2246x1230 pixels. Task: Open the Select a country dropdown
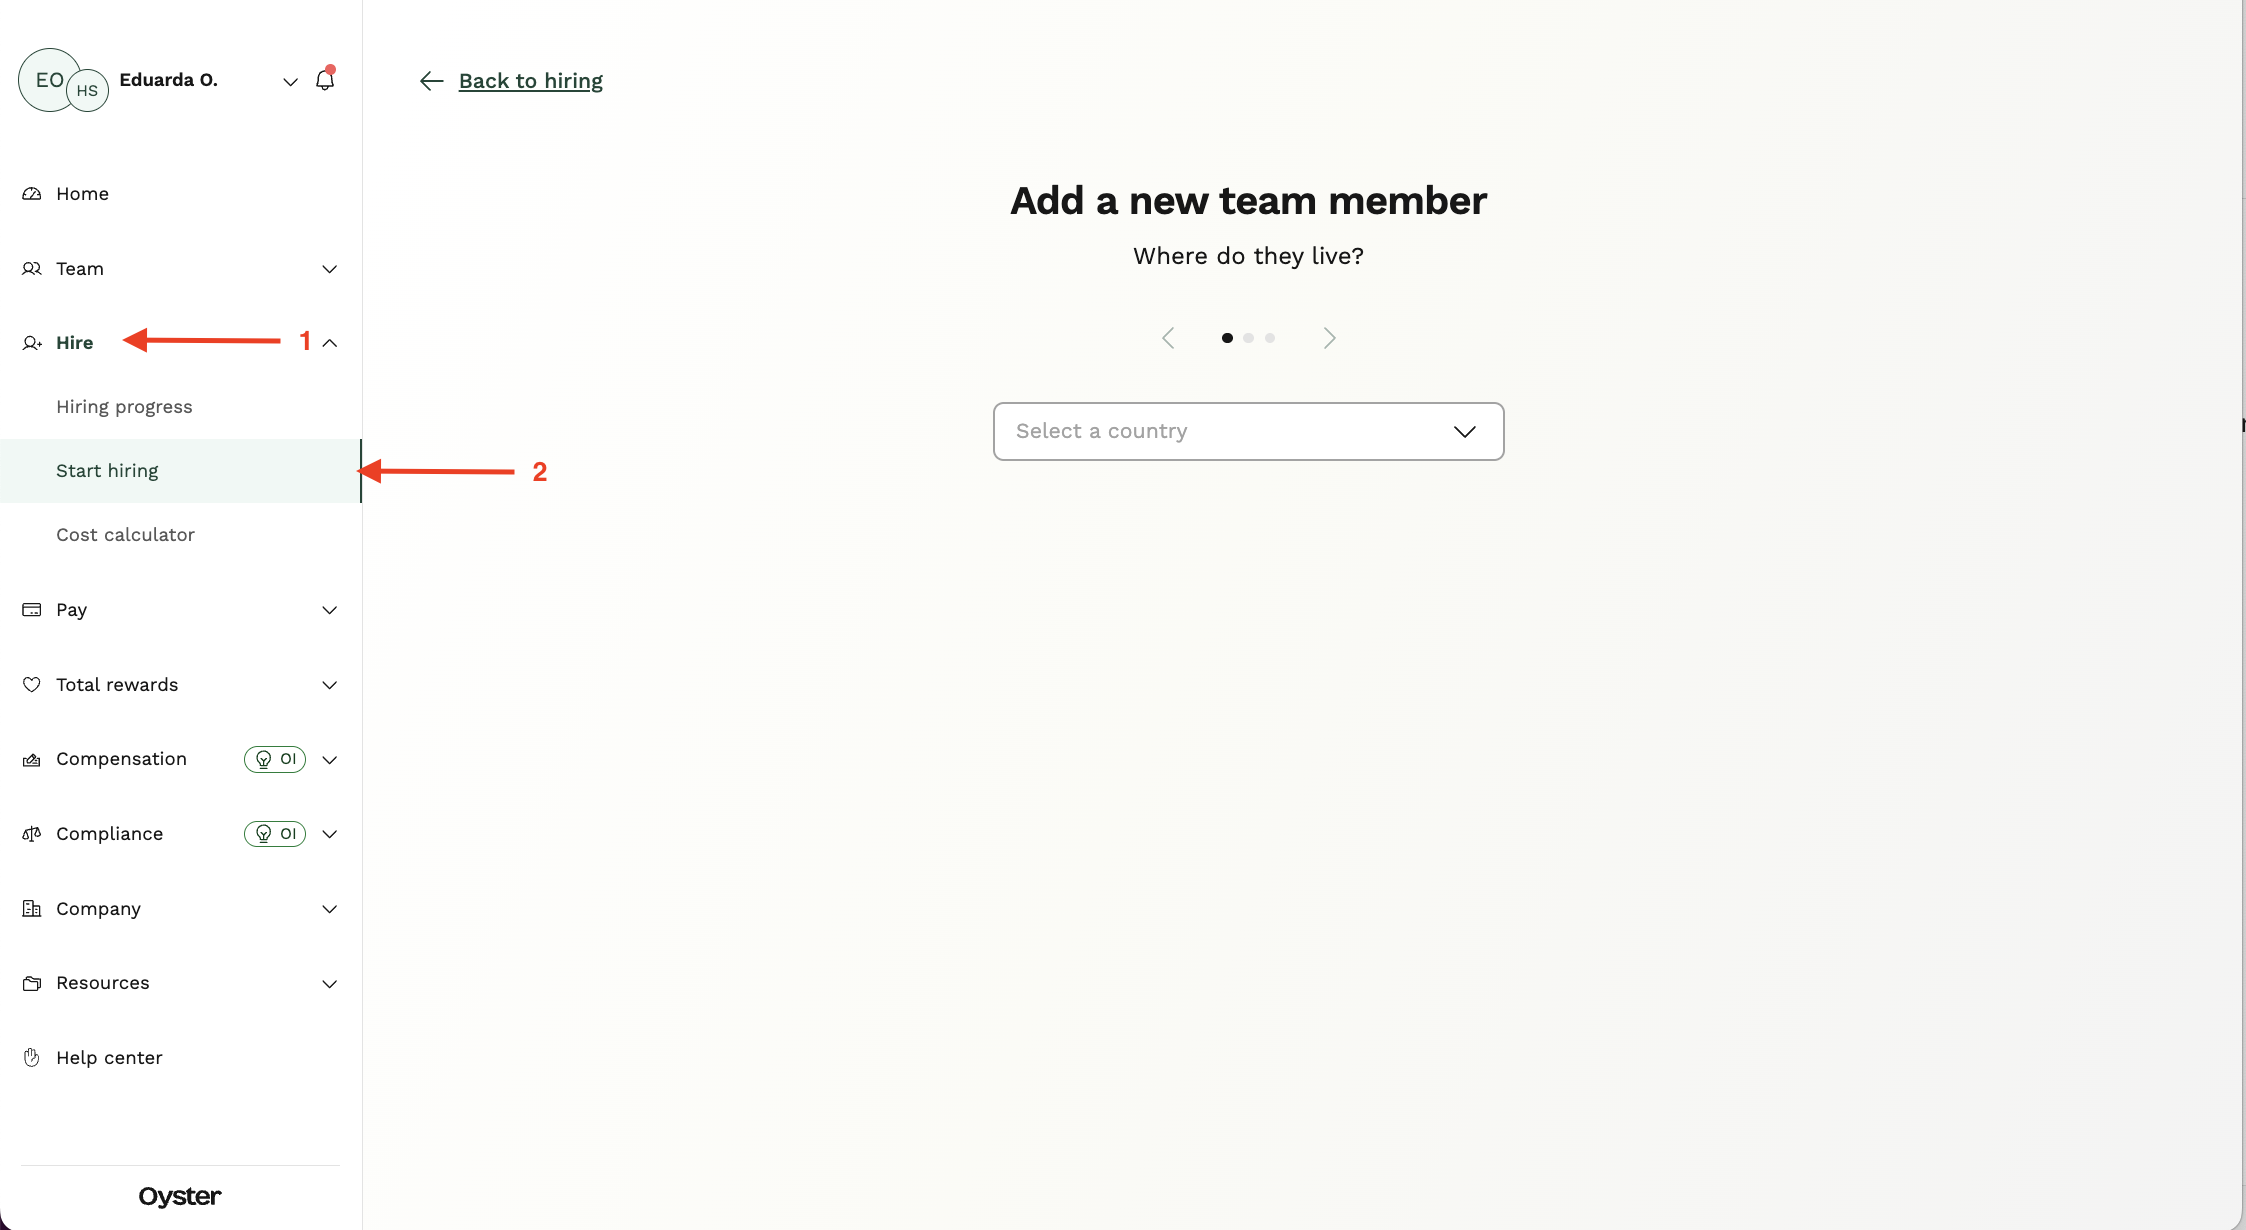(1248, 431)
